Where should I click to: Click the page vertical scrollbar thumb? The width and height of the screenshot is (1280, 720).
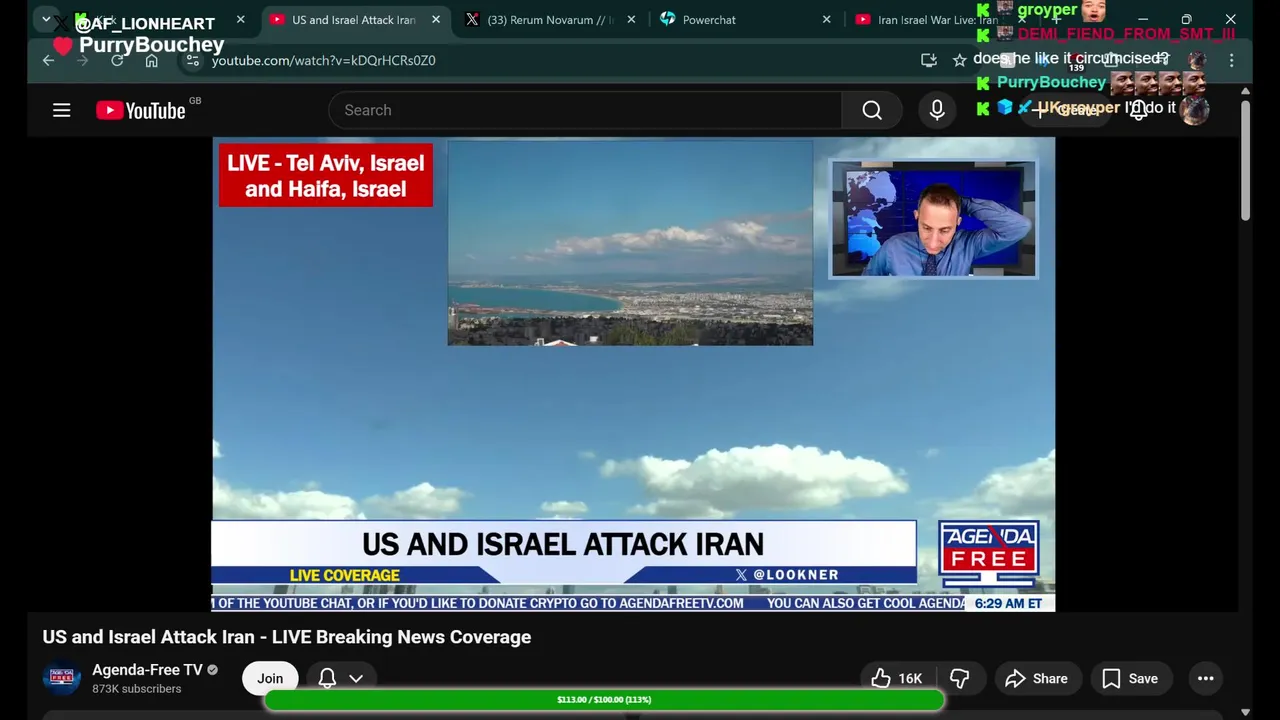pos(1245,160)
